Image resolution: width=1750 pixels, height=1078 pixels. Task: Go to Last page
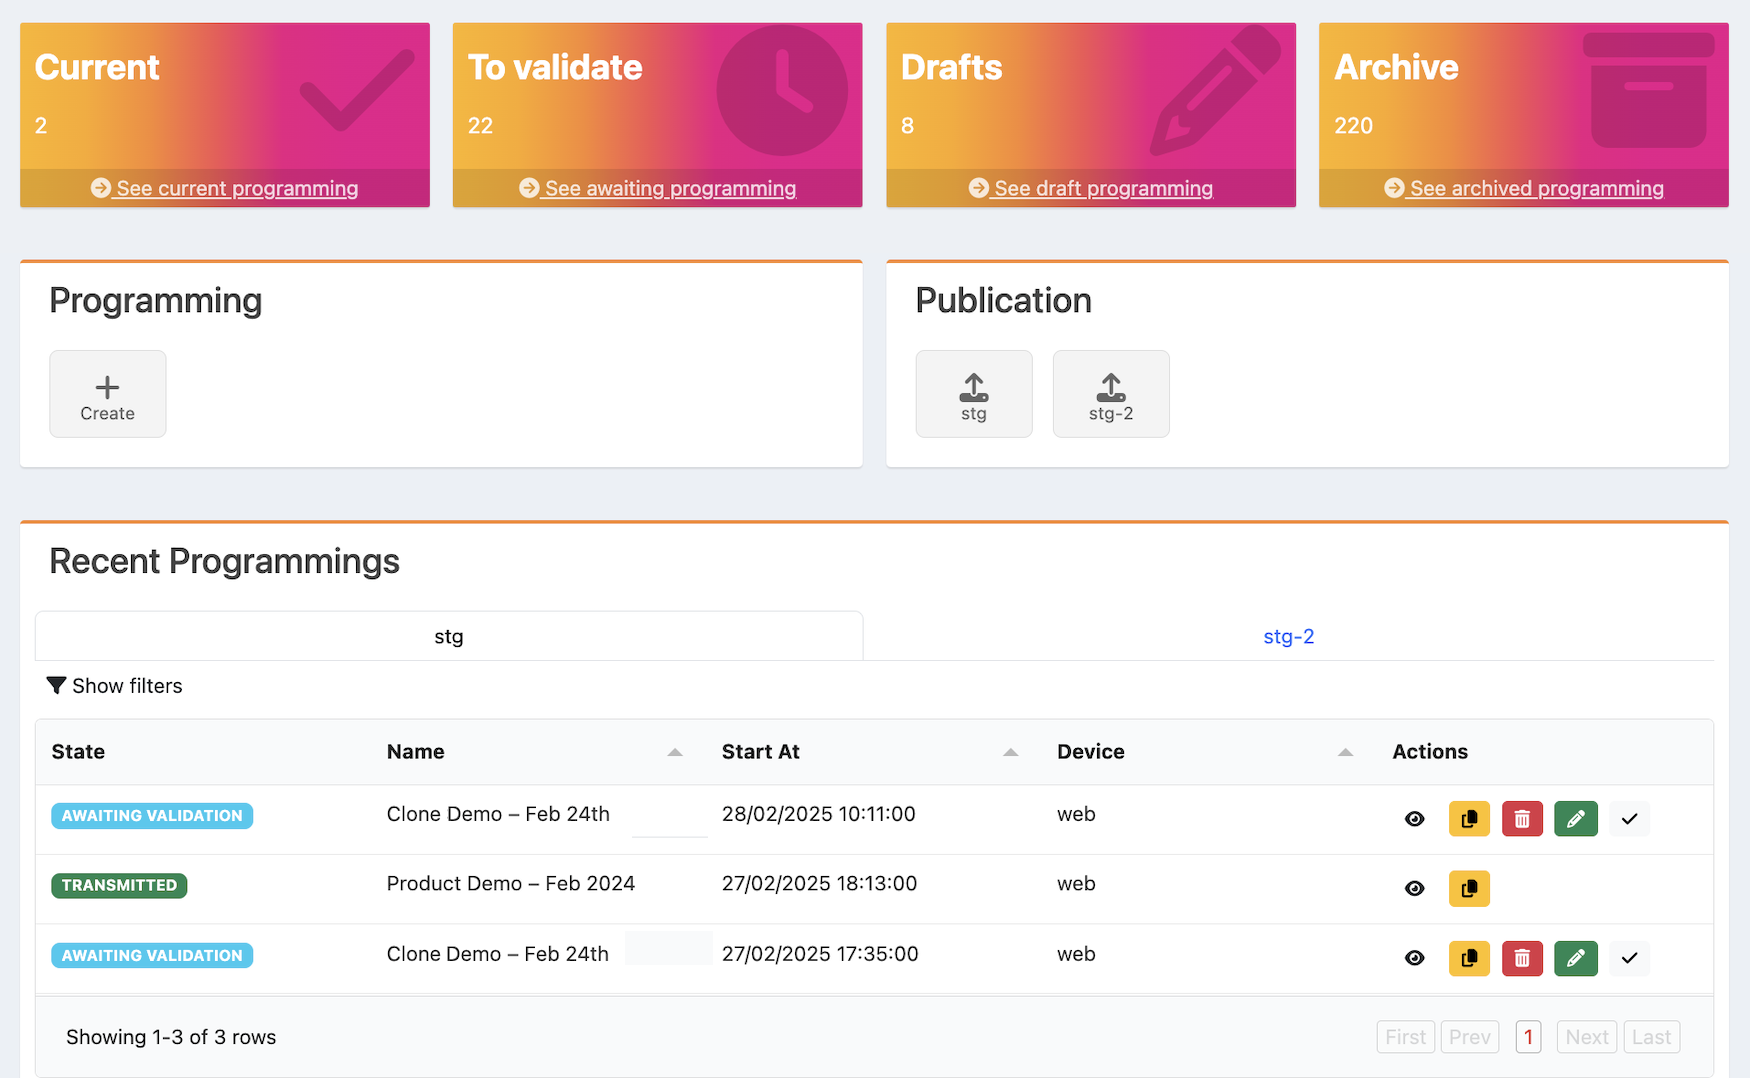pos(1651,1037)
